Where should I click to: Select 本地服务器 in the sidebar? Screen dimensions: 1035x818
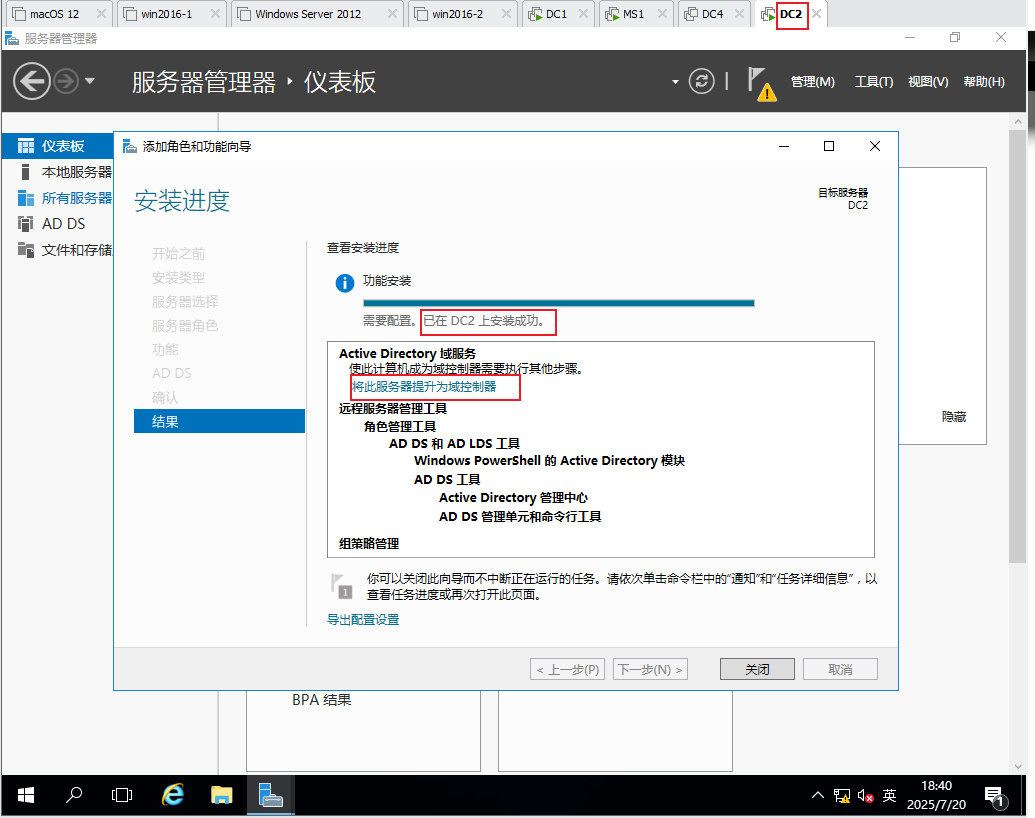coord(57,172)
